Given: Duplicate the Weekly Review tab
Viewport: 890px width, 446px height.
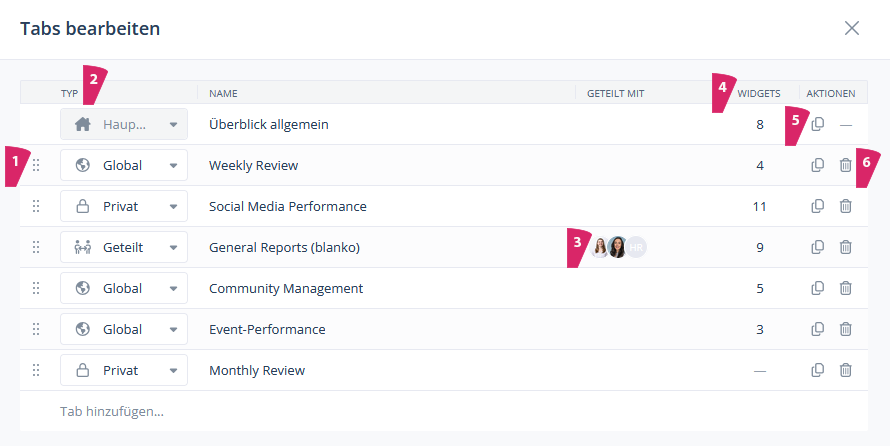Looking at the screenshot, I should pos(818,165).
